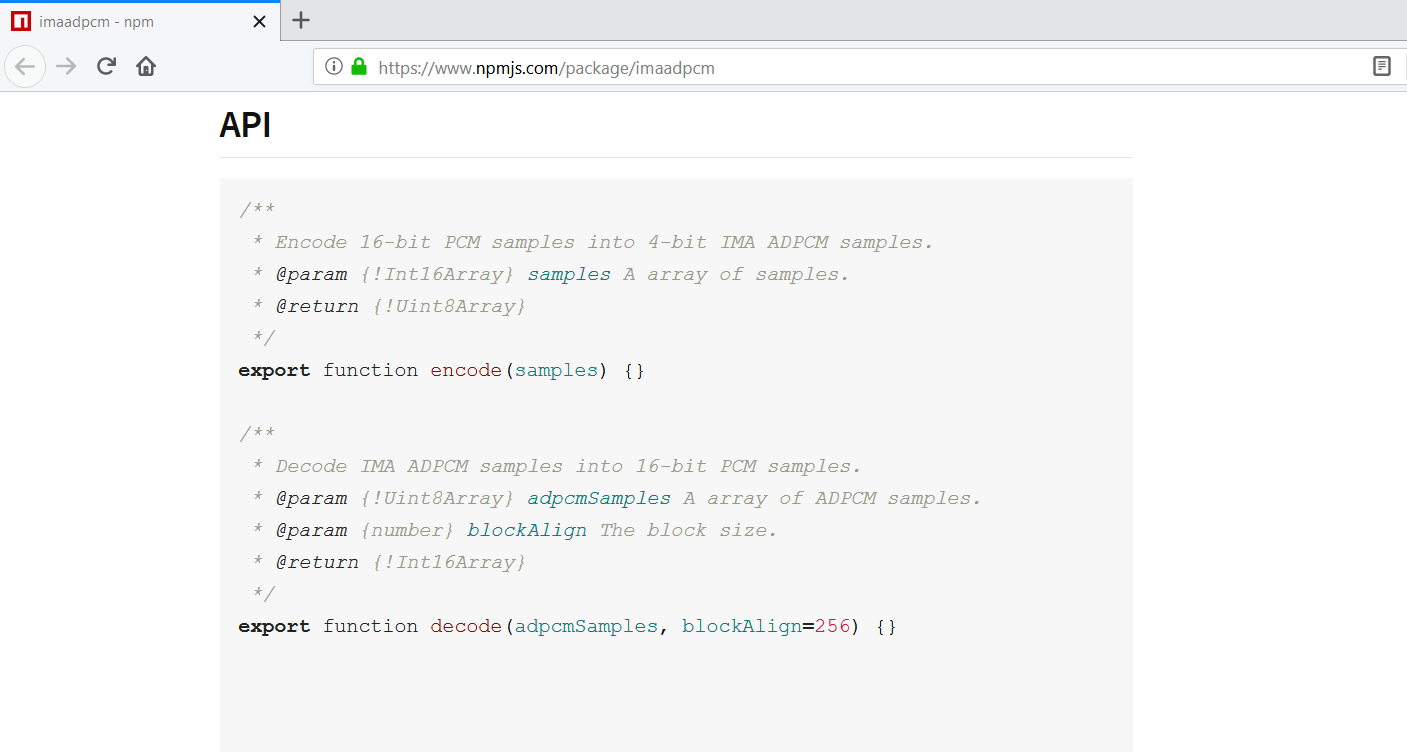Toggle reader view icon in address bar
This screenshot has height=752, width=1407.
pyautogui.click(x=1381, y=67)
